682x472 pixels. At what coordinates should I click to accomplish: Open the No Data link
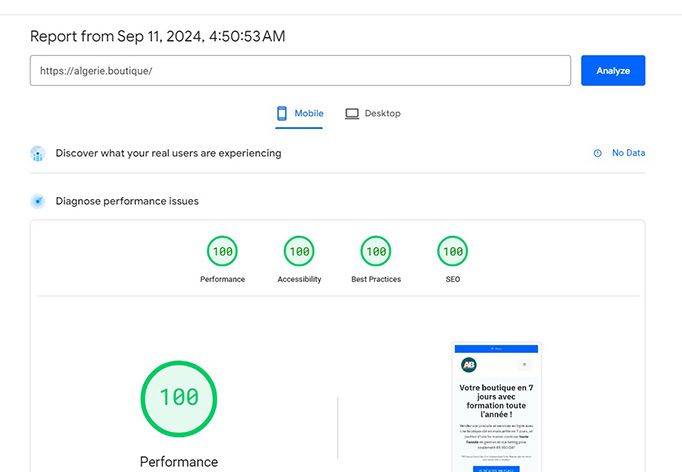point(628,154)
